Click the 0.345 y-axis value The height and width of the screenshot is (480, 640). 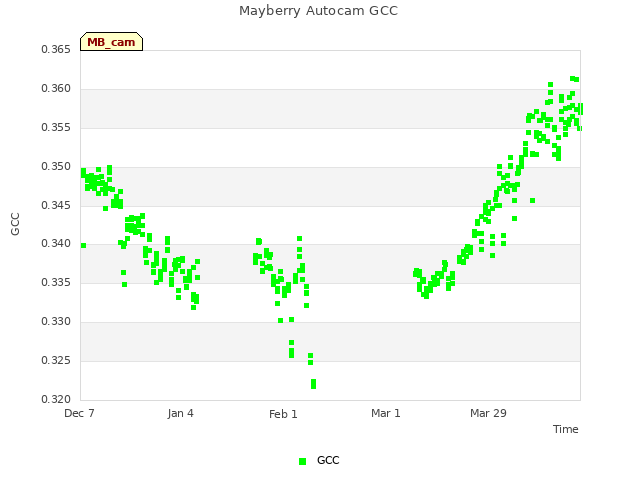[x=56, y=205]
